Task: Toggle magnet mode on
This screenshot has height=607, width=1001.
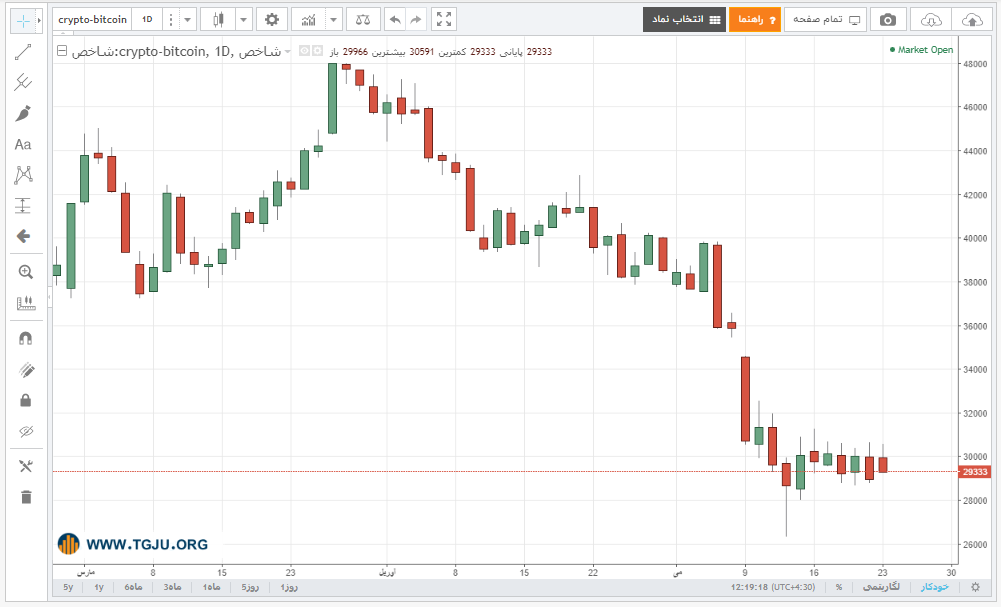Action: pyautogui.click(x=26, y=338)
